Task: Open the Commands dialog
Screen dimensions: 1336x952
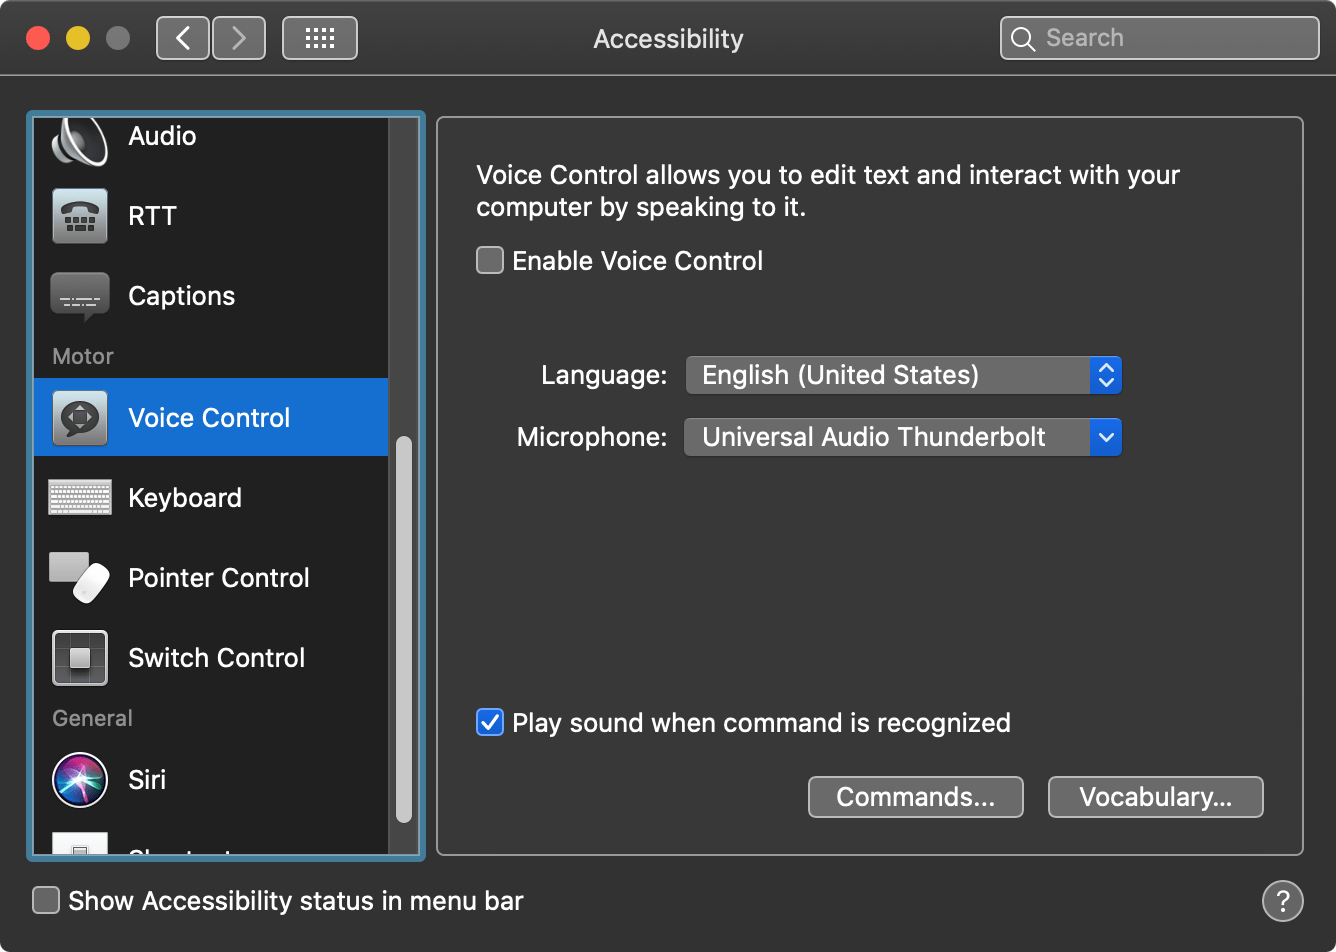Action: pos(915,797)
